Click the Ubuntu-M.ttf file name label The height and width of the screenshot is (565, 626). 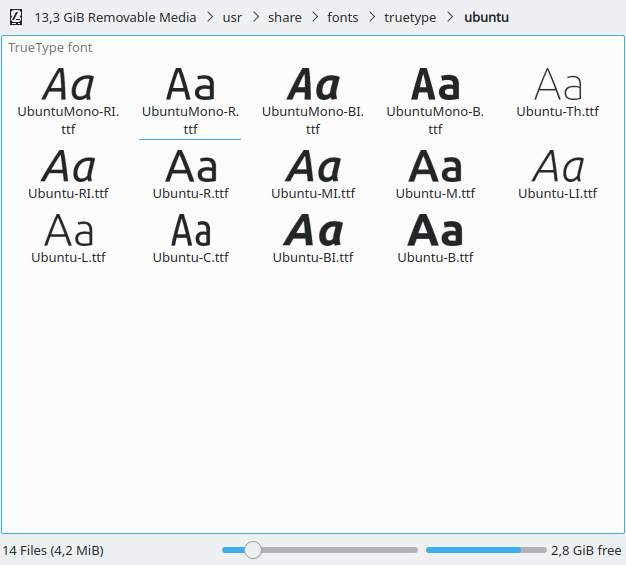click(x=435, y=194)
